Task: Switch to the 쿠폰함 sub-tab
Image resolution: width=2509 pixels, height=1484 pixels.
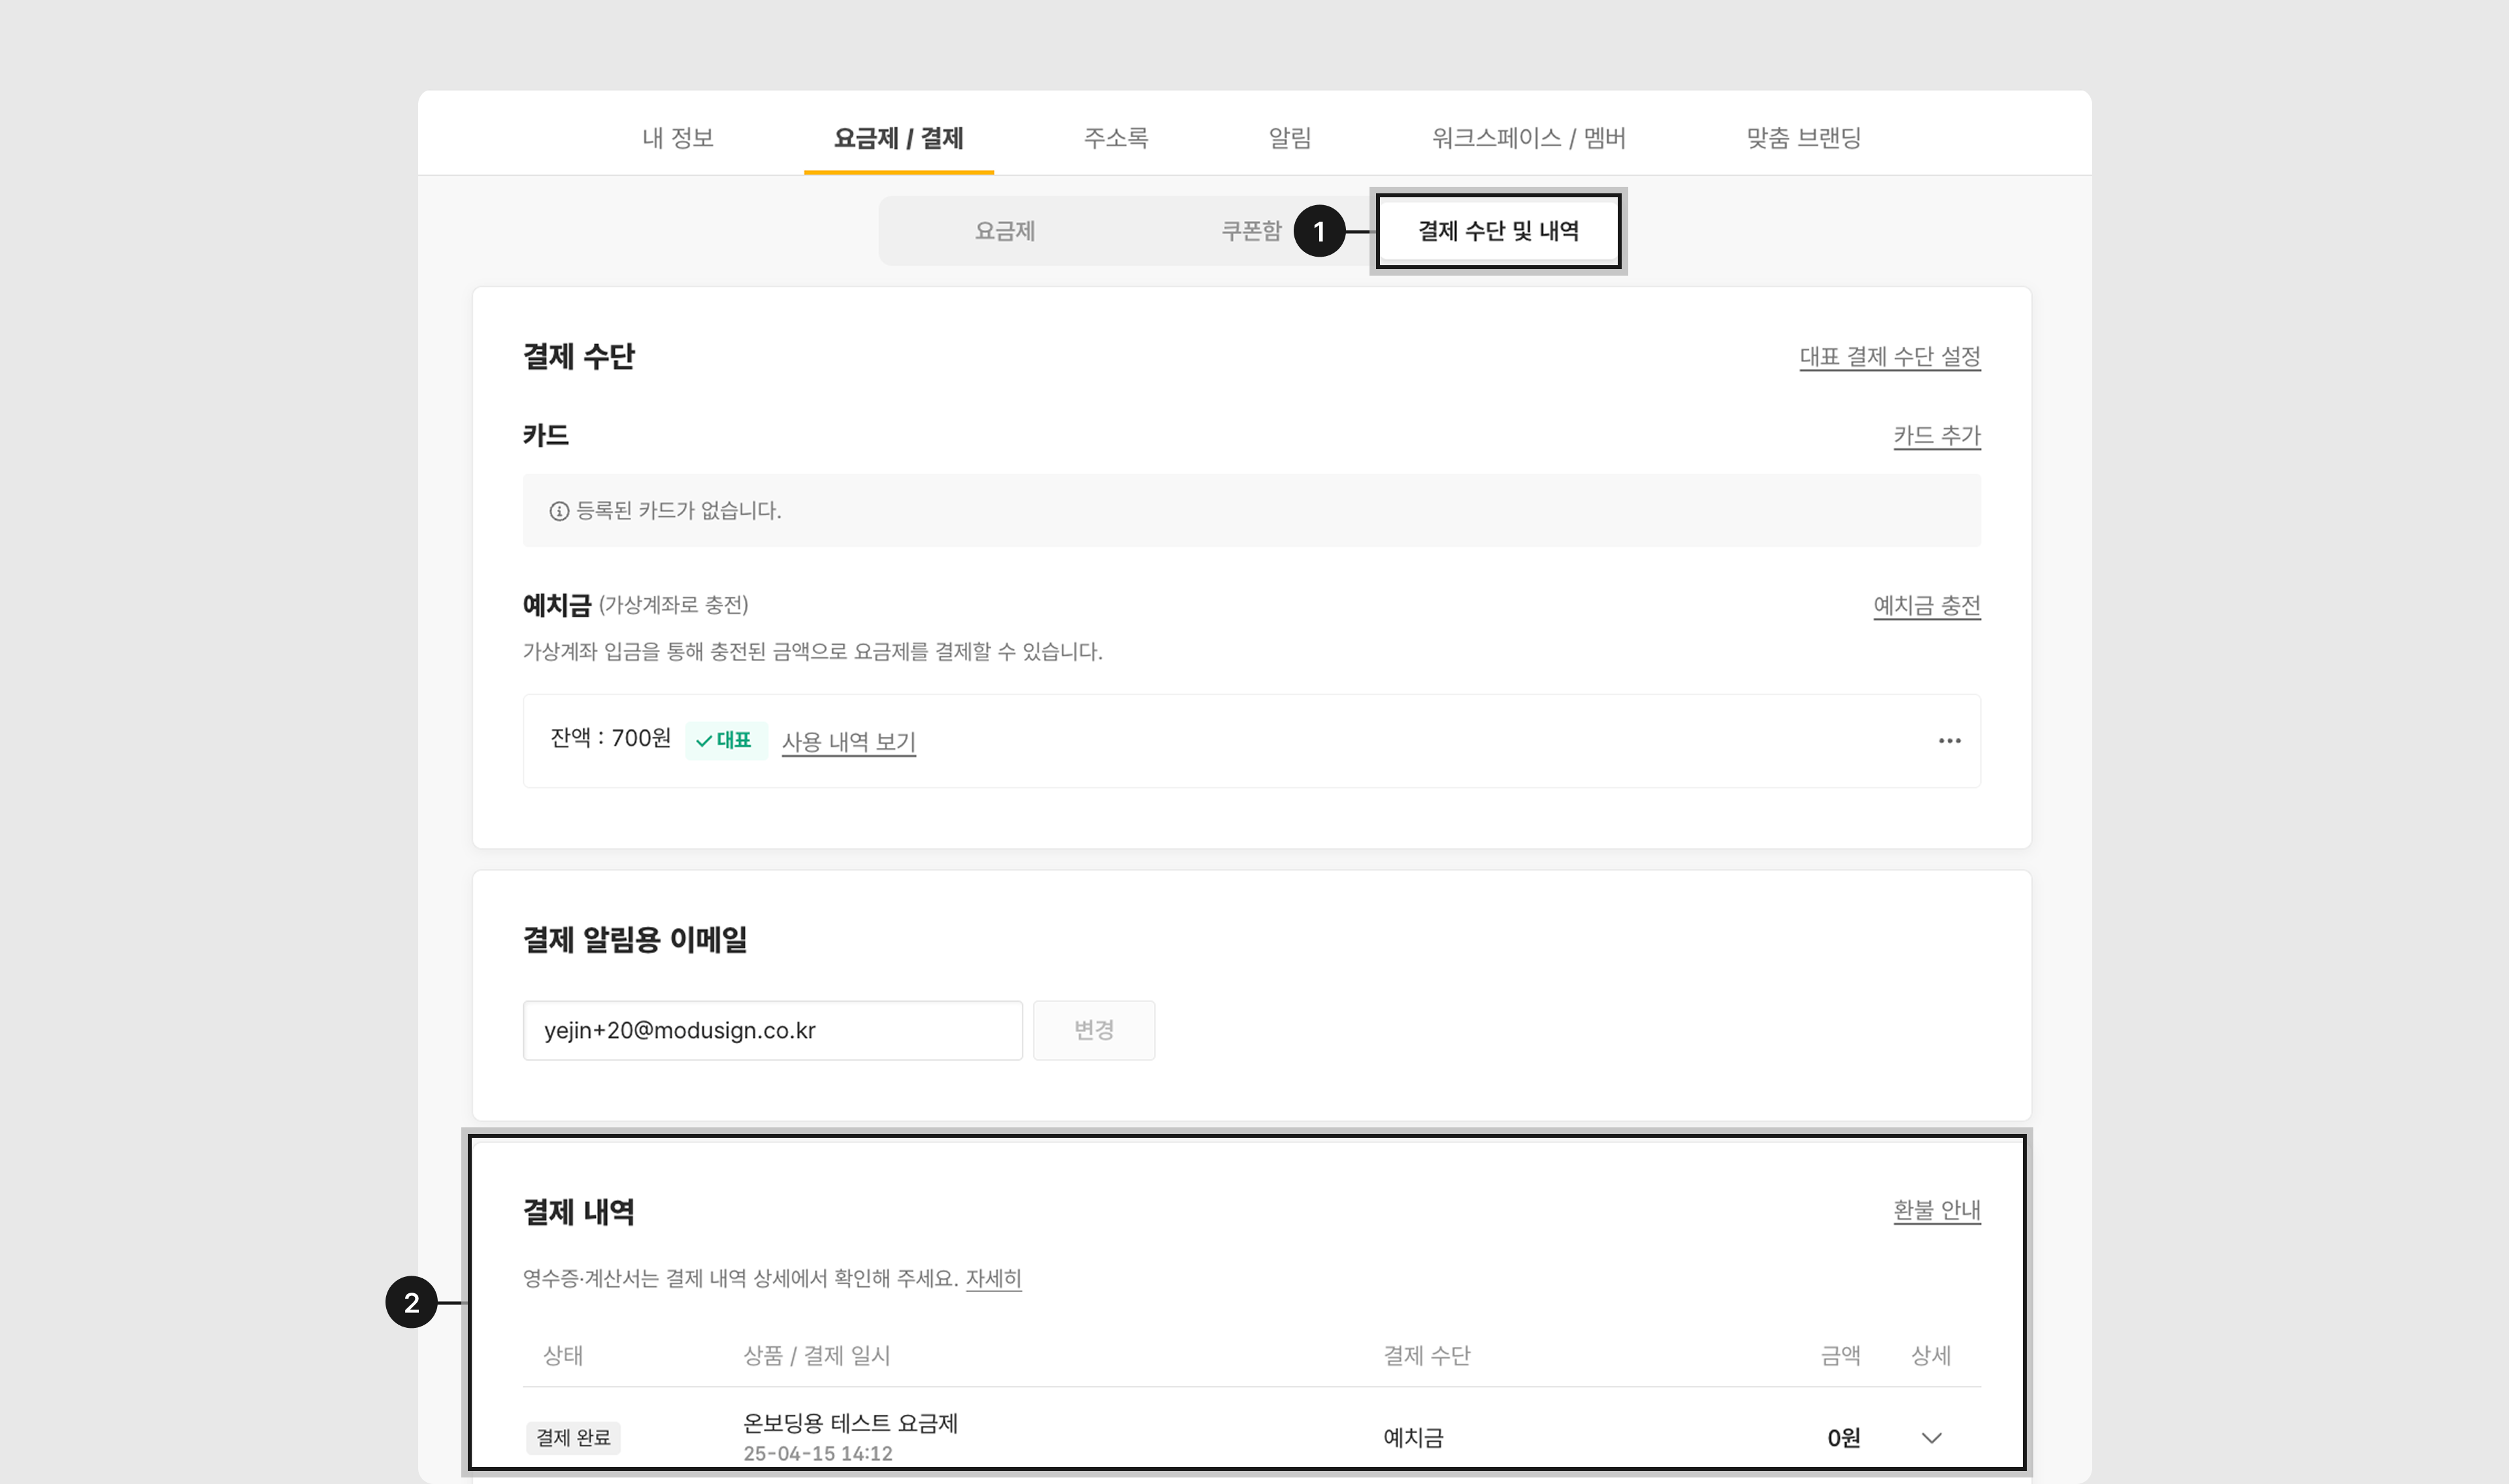Action: point(1250,231)
